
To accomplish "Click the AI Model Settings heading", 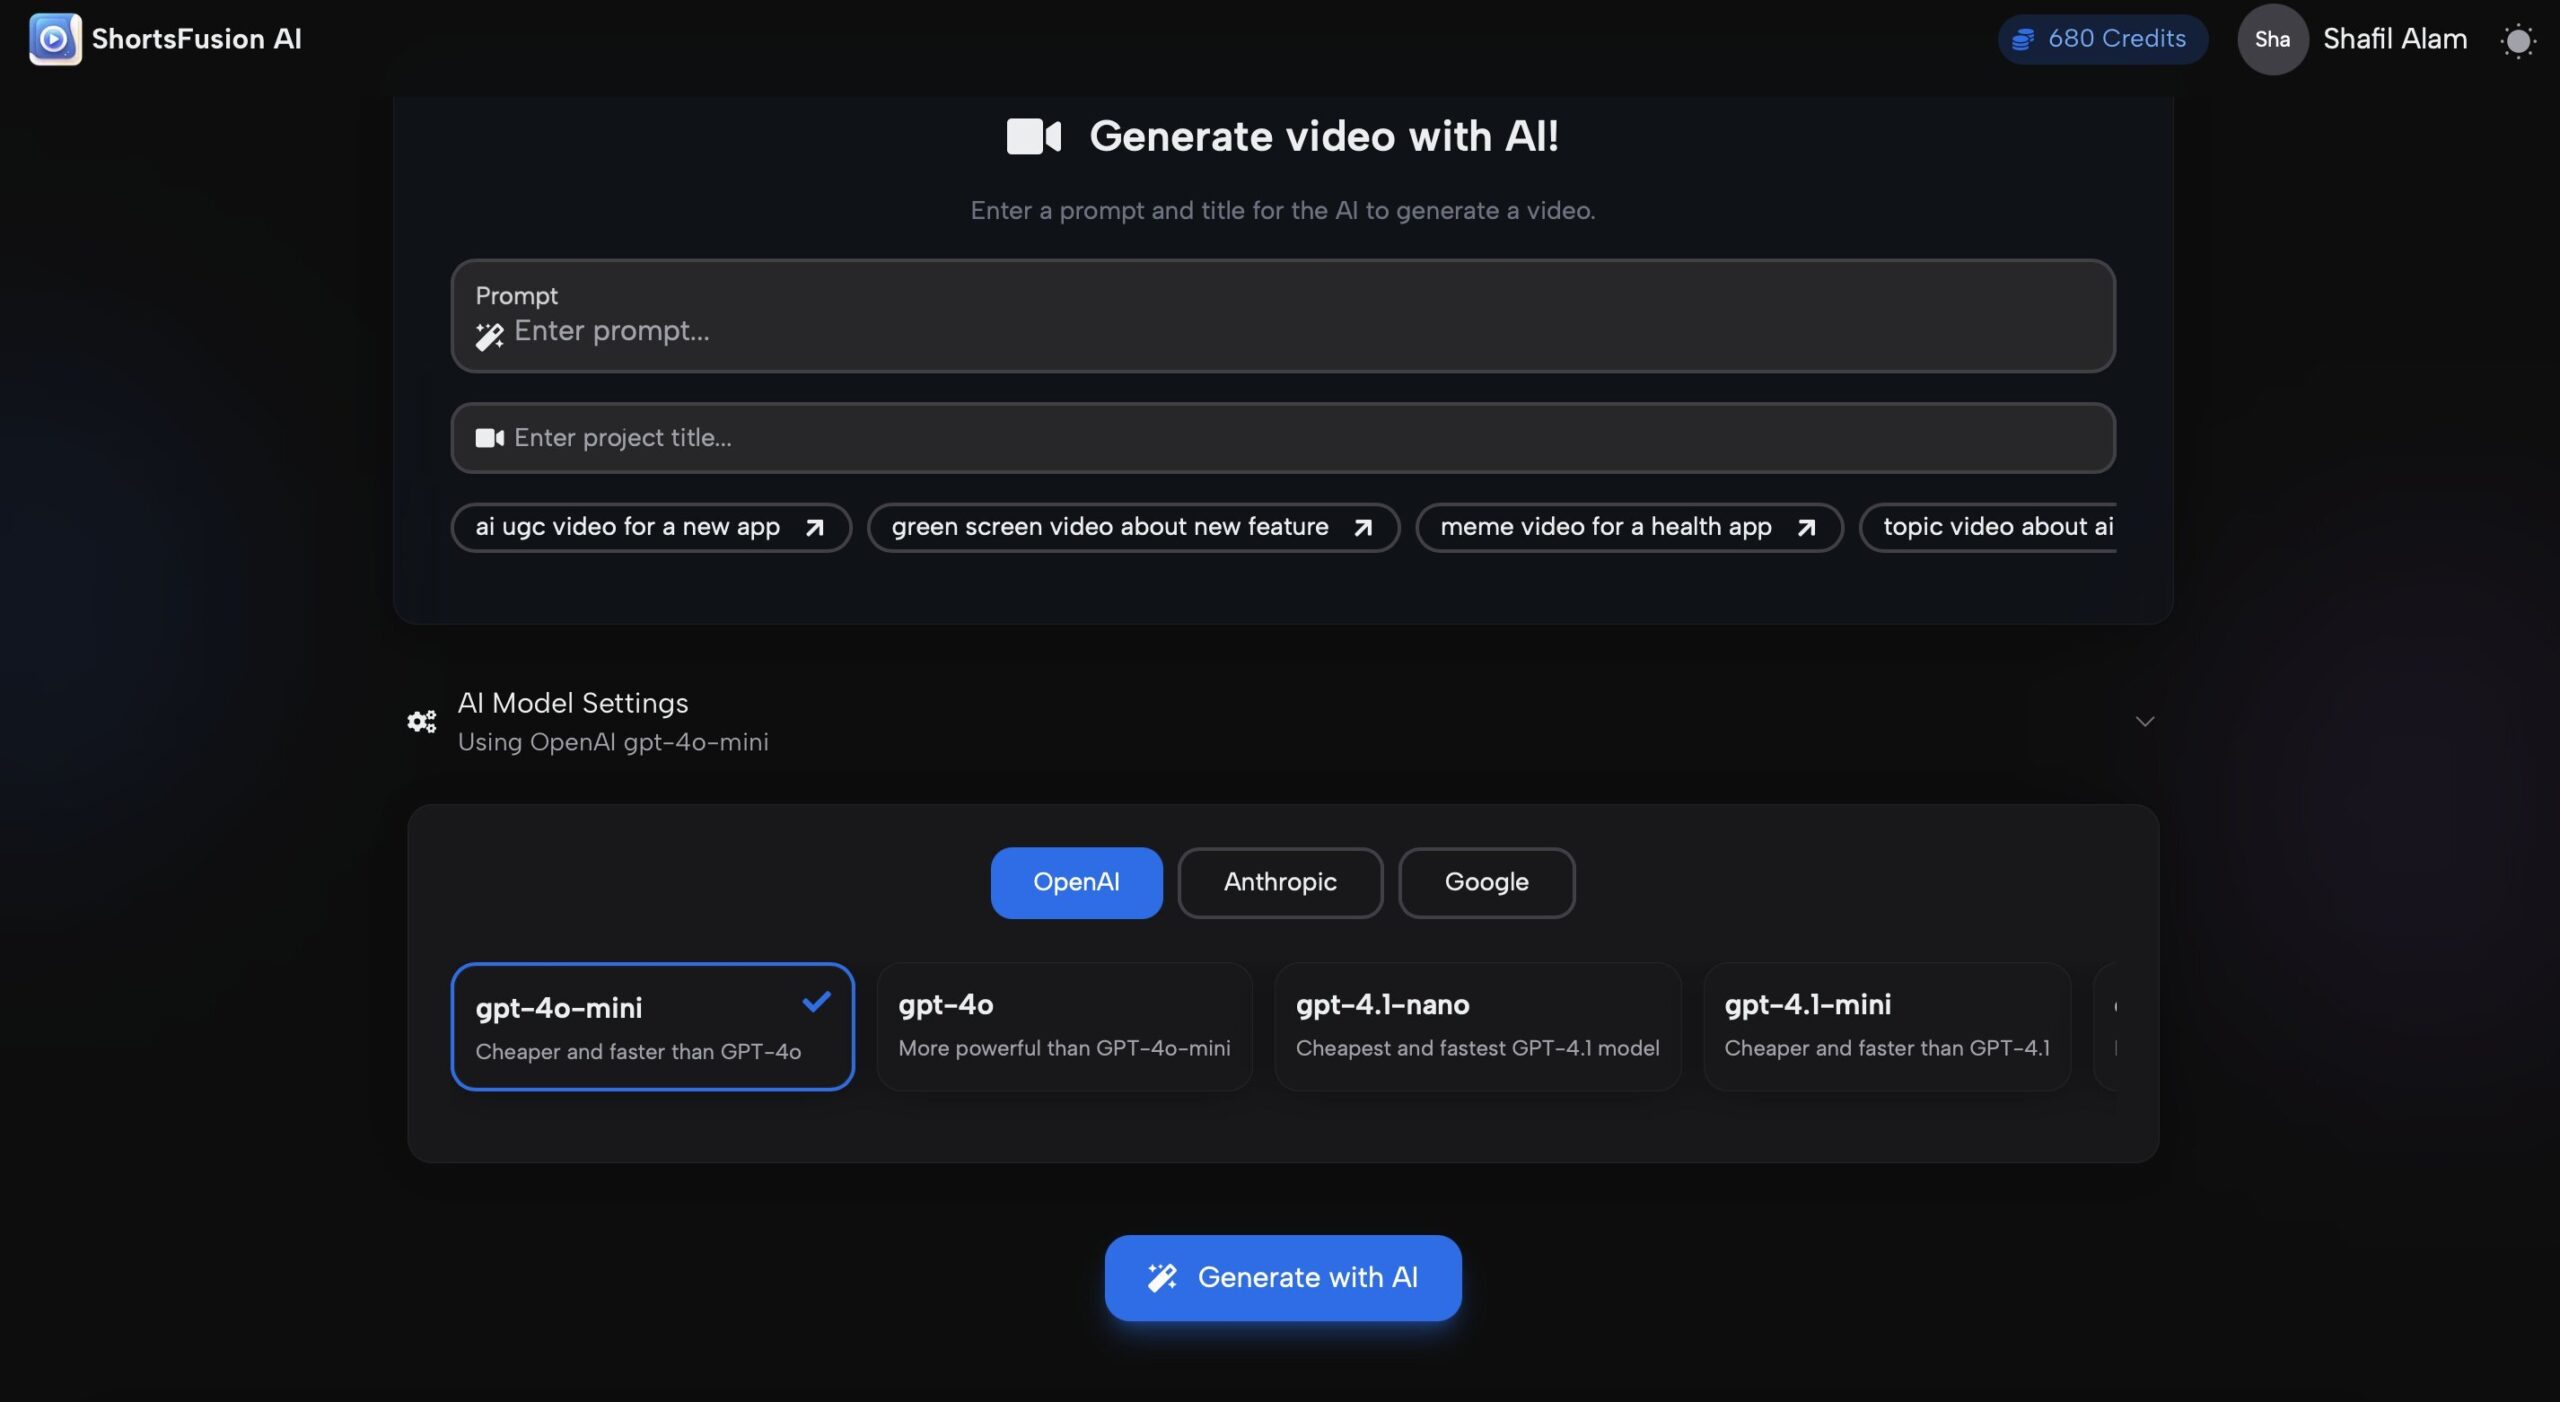I will point(573,703).
